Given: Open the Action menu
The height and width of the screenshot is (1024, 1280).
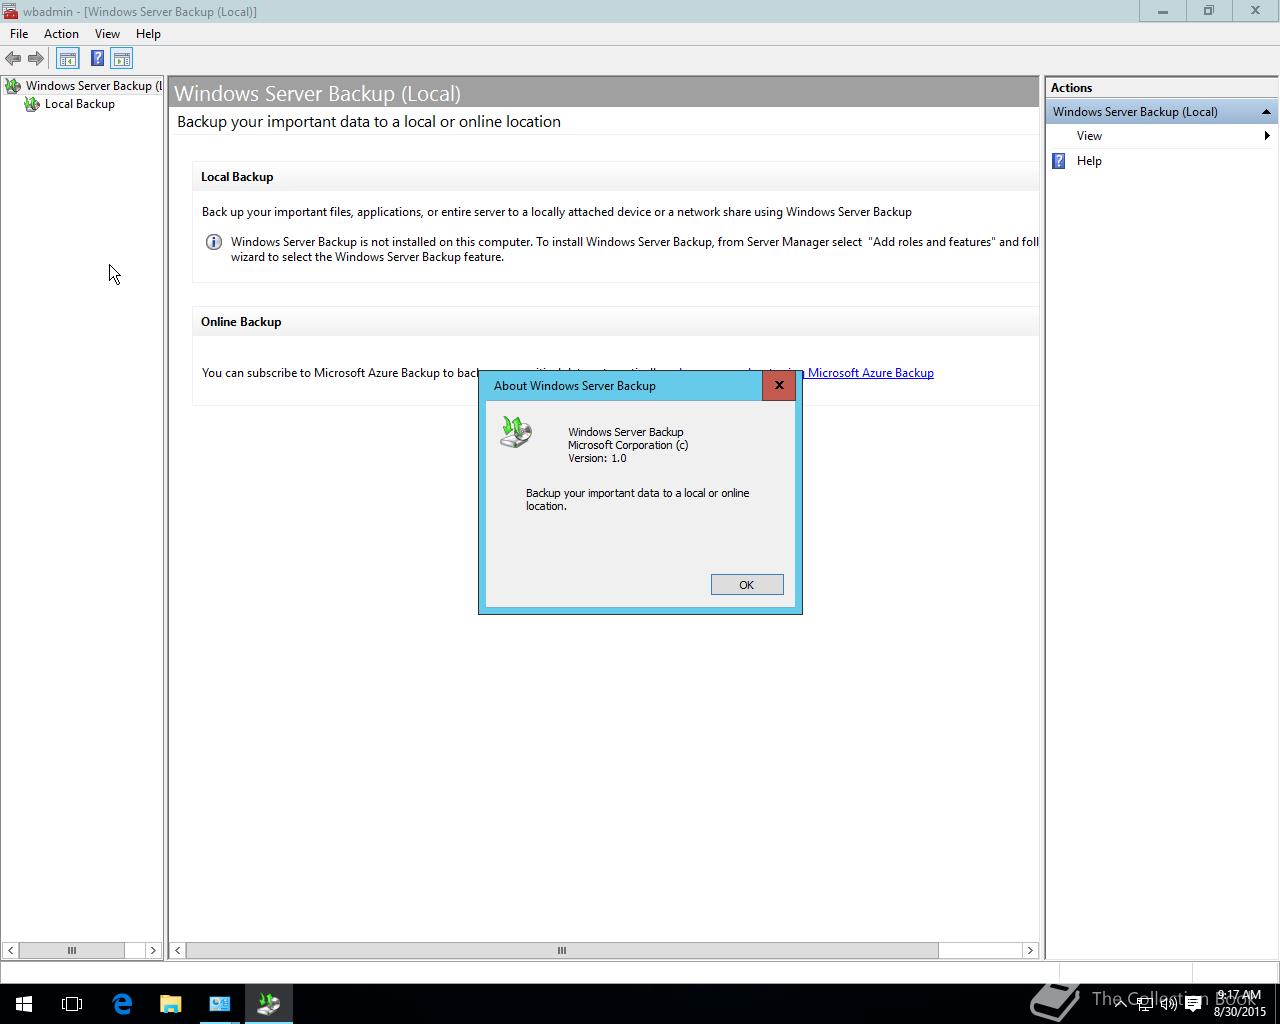Looking at the screenshot, I should pos(61,34).
